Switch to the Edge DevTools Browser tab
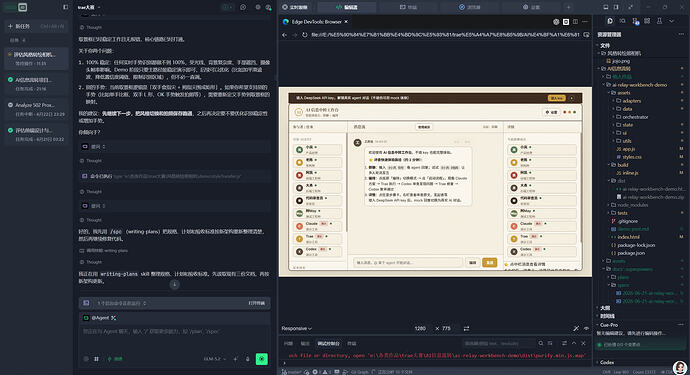This screenshot has height=375, width=690. (316, 22)
